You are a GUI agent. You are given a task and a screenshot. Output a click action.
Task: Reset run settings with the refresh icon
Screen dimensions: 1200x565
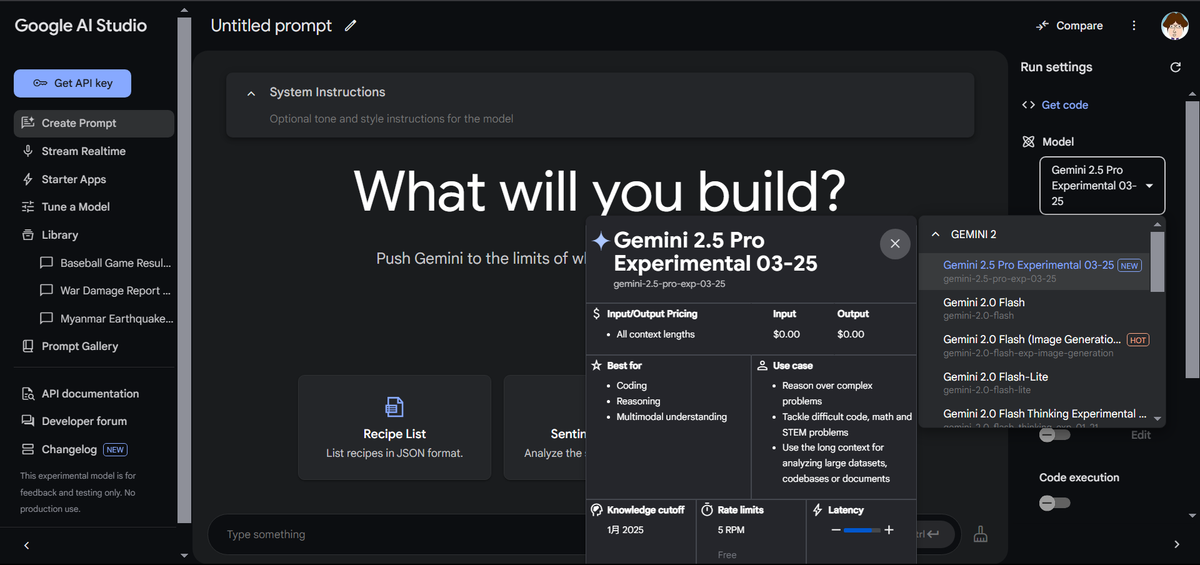coord(1175,67)
